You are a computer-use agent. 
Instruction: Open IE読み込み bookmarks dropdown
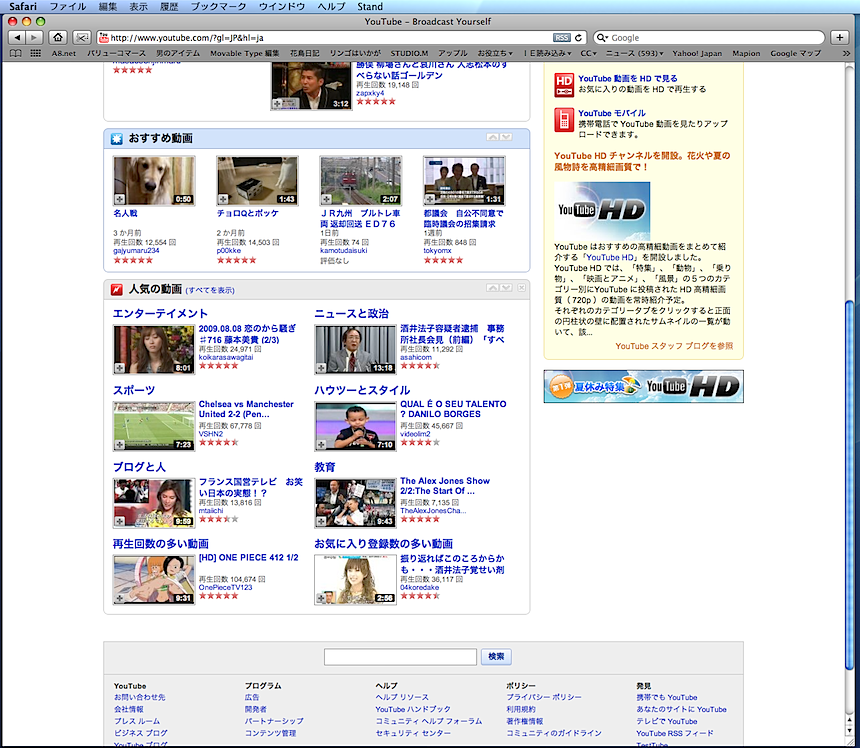point(547,53)
